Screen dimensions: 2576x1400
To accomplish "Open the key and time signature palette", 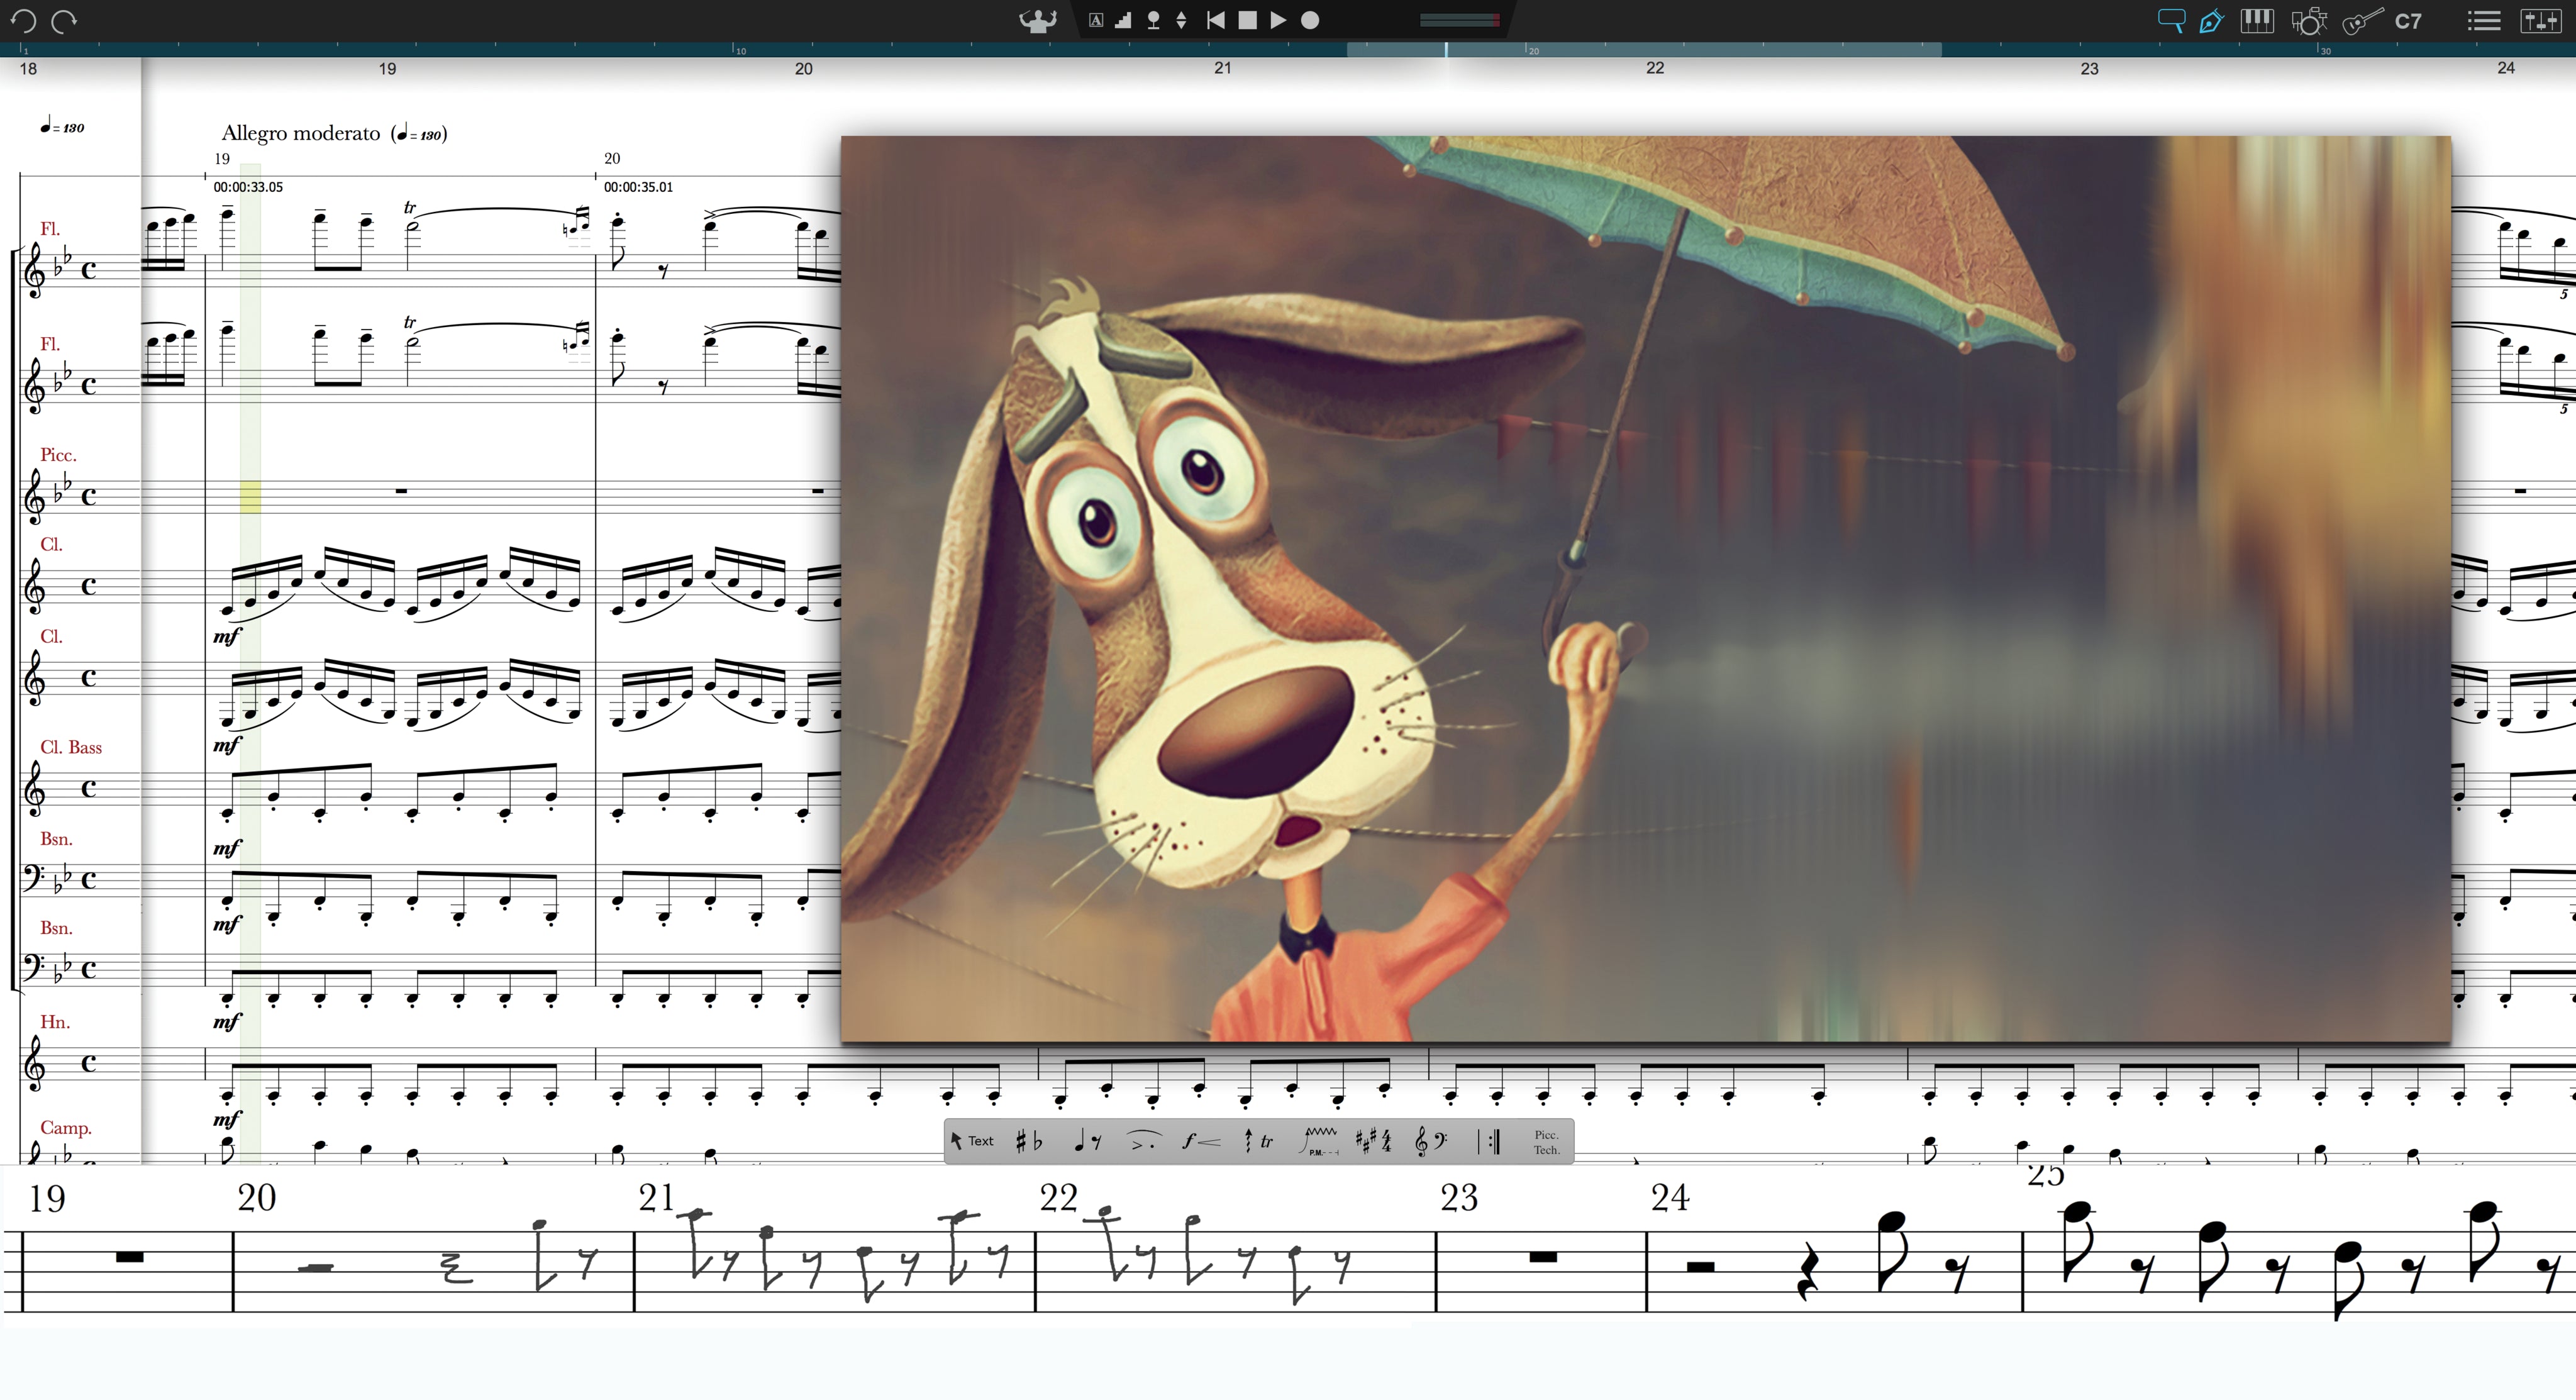I will click(1373, 1141).
